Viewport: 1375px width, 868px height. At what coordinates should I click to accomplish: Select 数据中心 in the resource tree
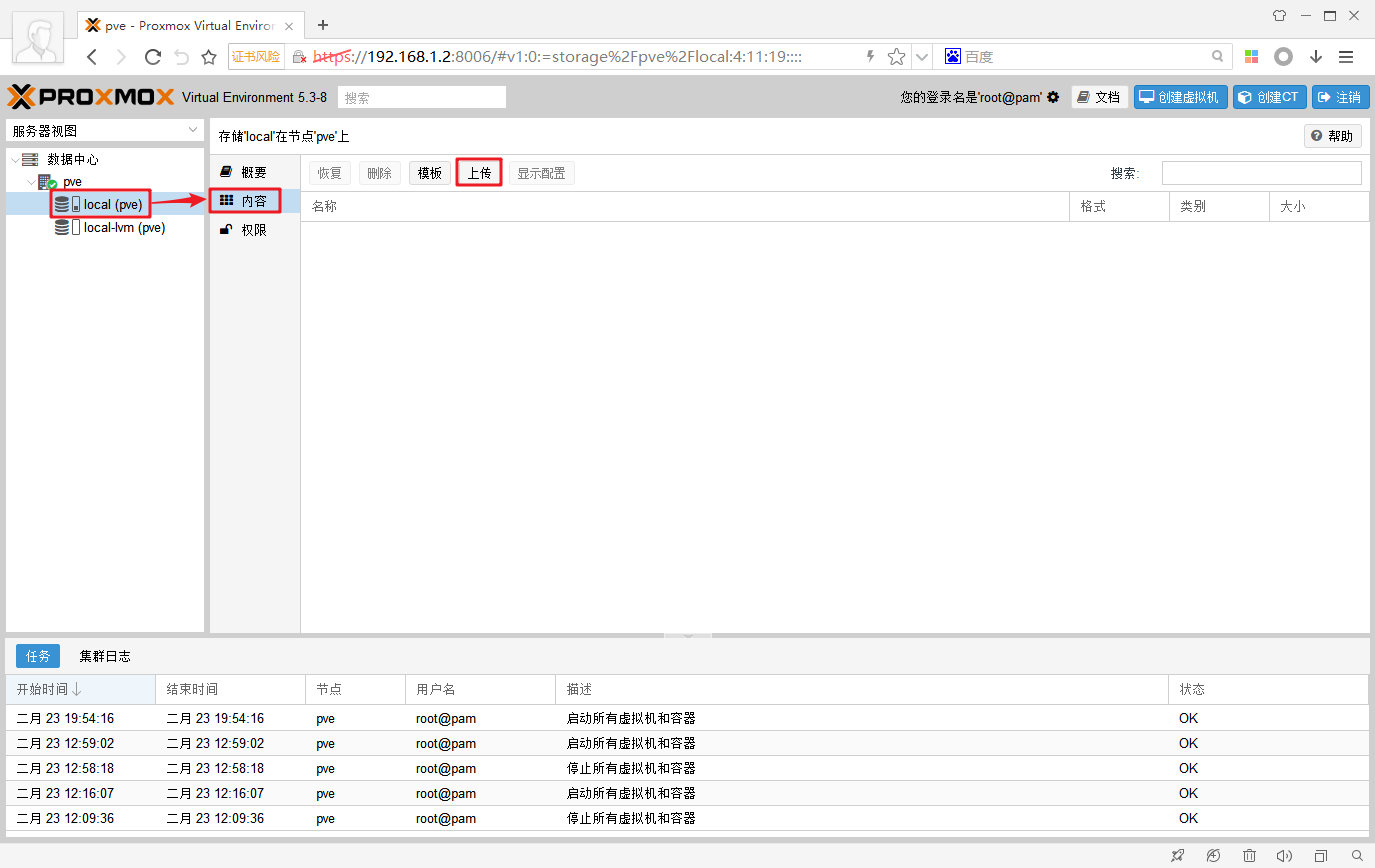click(x=73, y=159)
